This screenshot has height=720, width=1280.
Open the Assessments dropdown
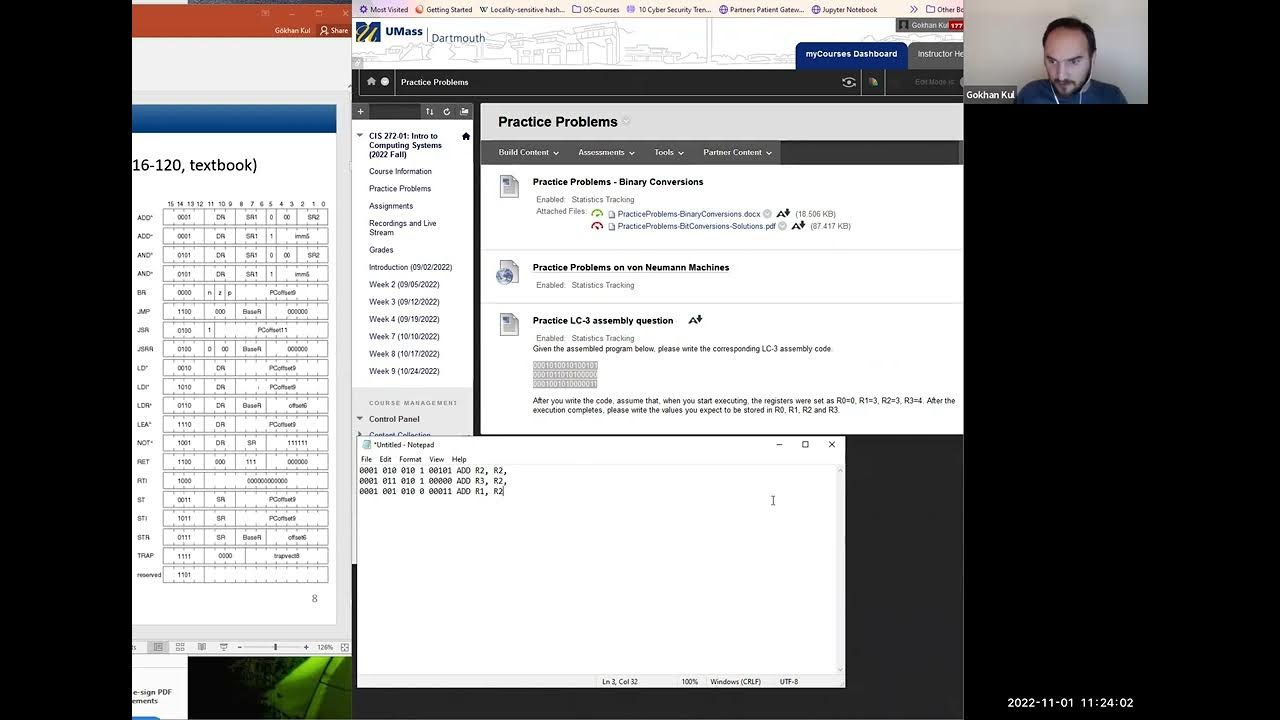606,152
